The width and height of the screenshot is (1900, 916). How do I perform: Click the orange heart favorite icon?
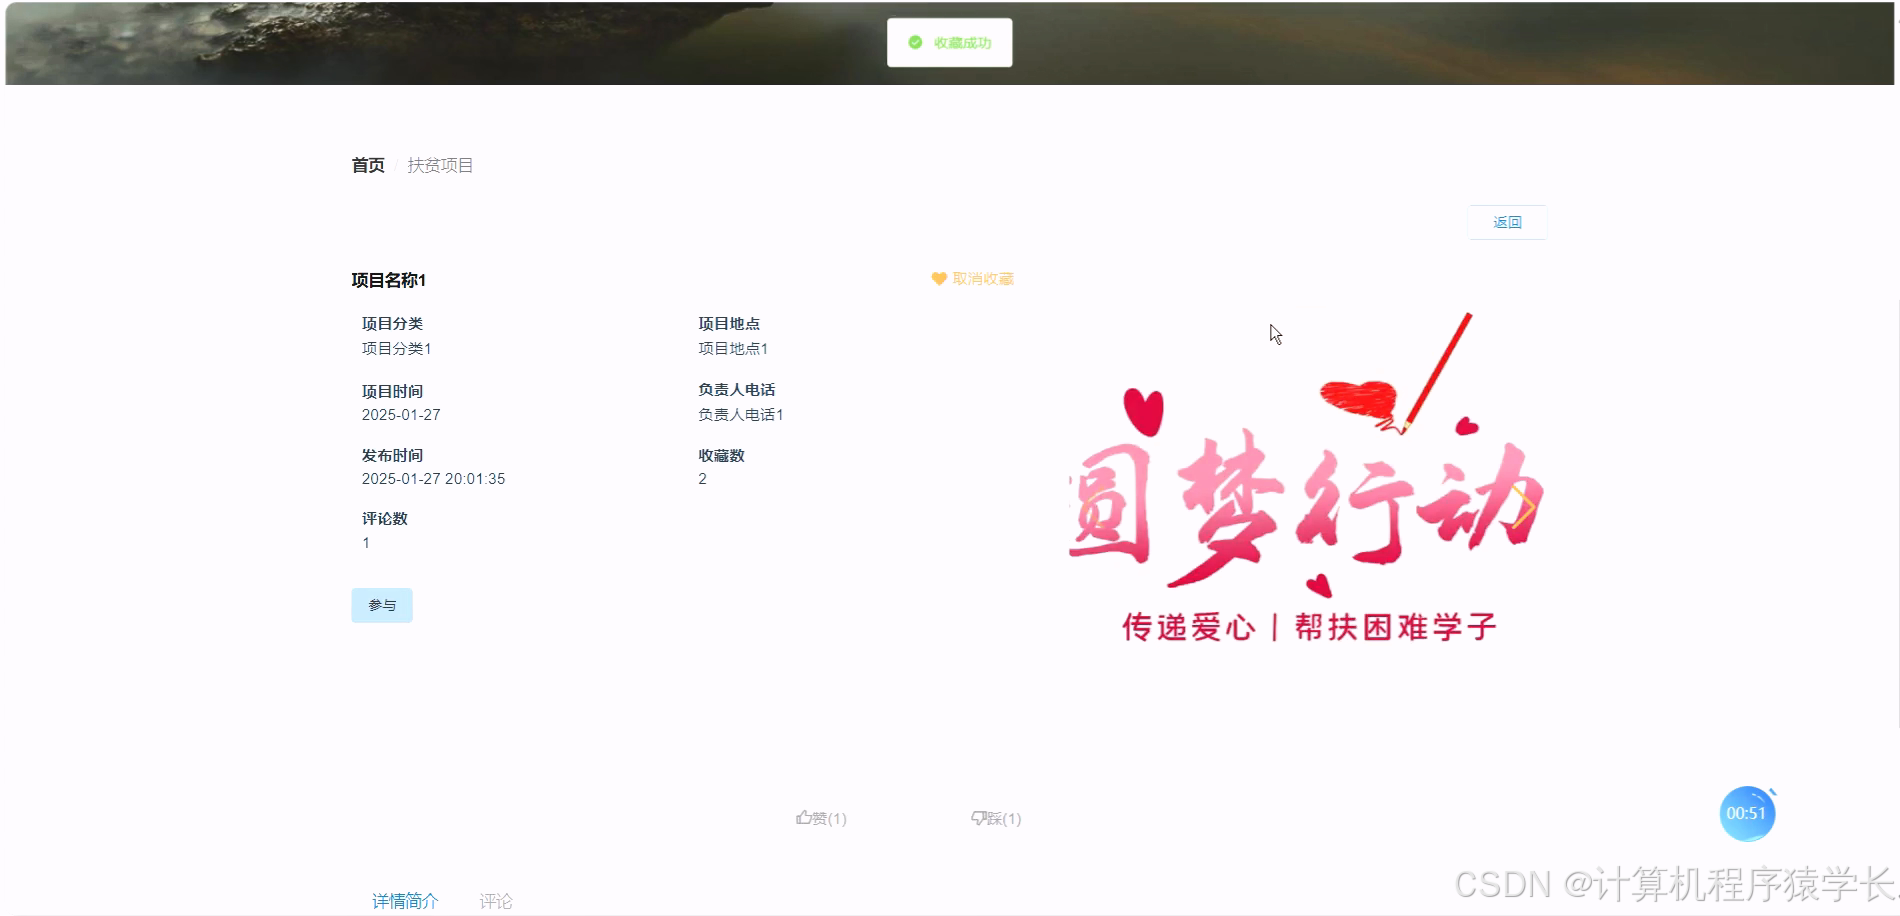pyautogui.click(x=938, y=279)
